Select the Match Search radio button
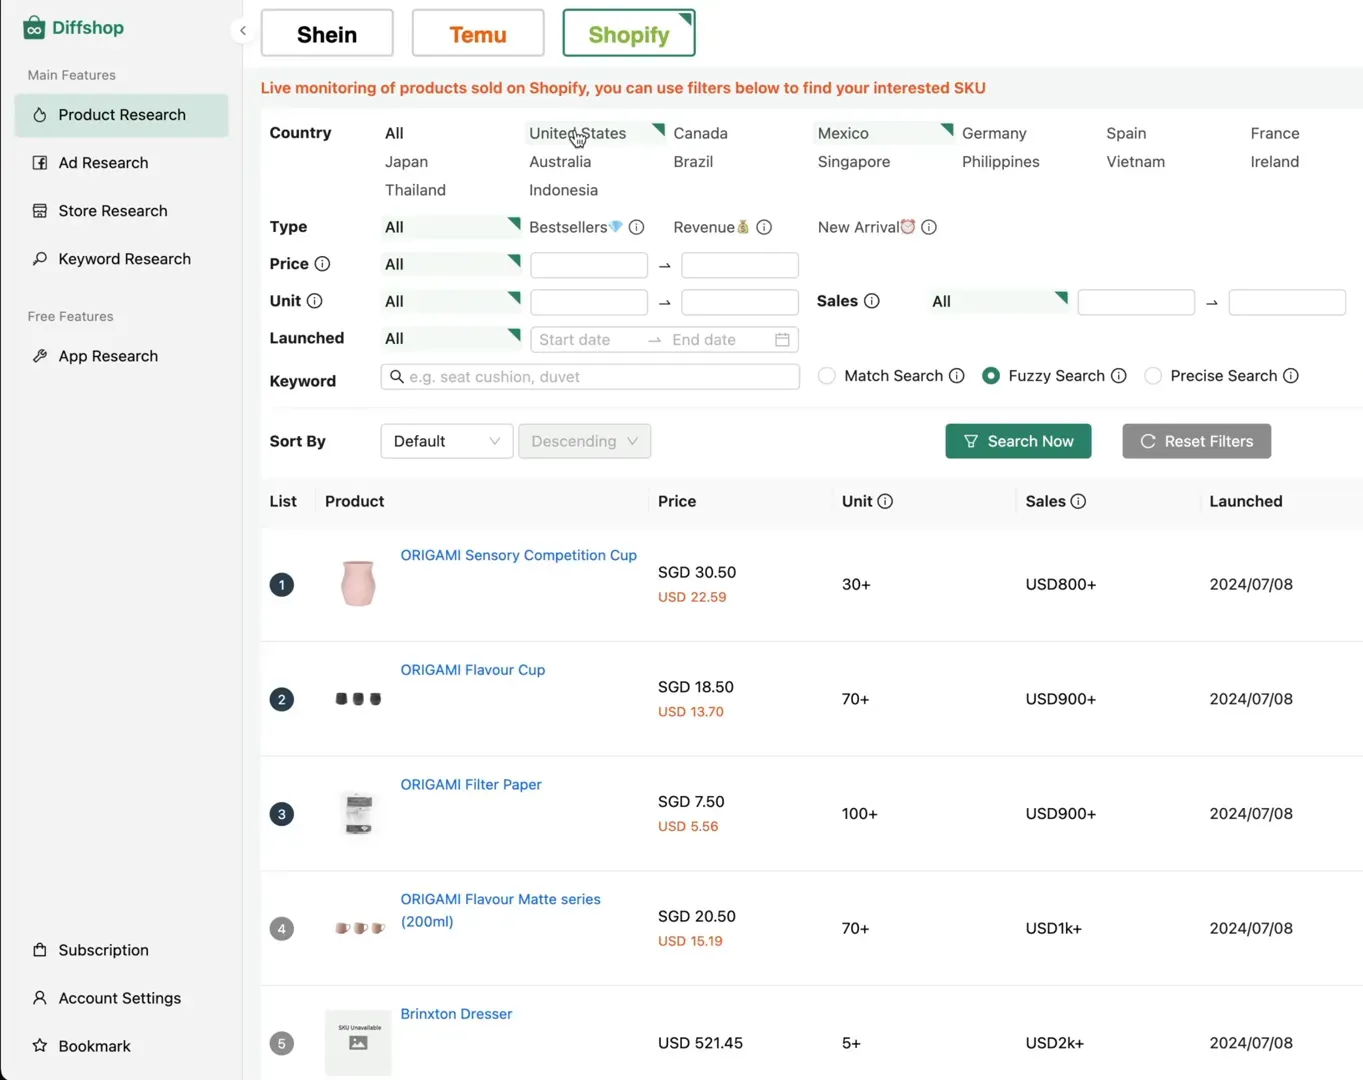The image size is (1363, 1080). (x=826, y=376)
